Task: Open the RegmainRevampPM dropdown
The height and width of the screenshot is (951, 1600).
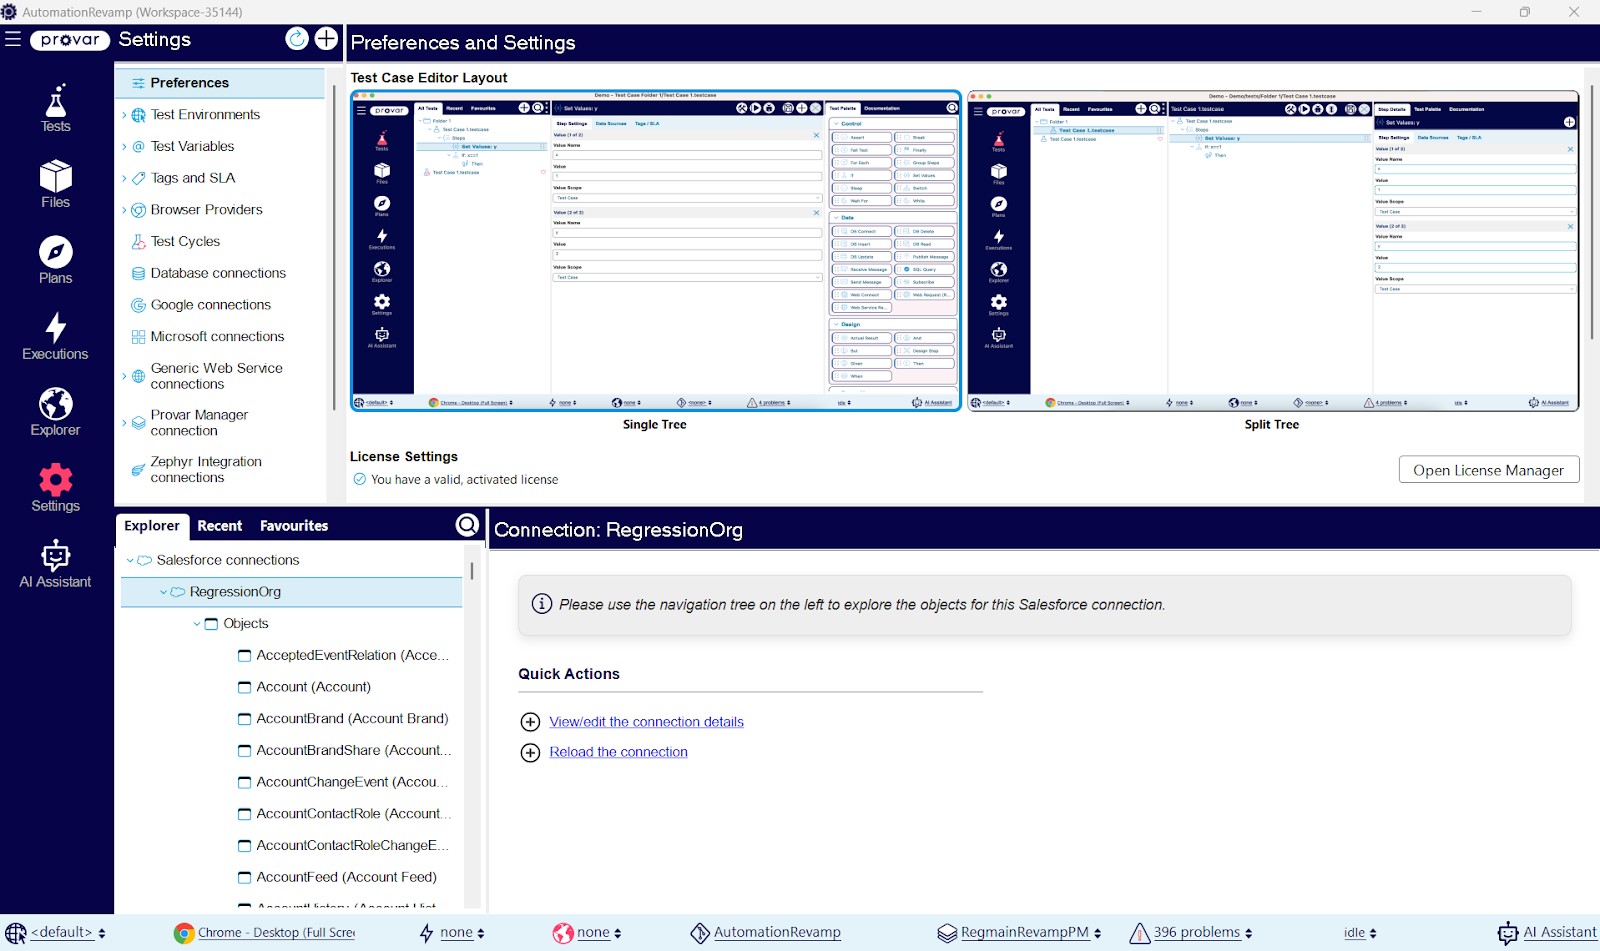Action: 1031,933
